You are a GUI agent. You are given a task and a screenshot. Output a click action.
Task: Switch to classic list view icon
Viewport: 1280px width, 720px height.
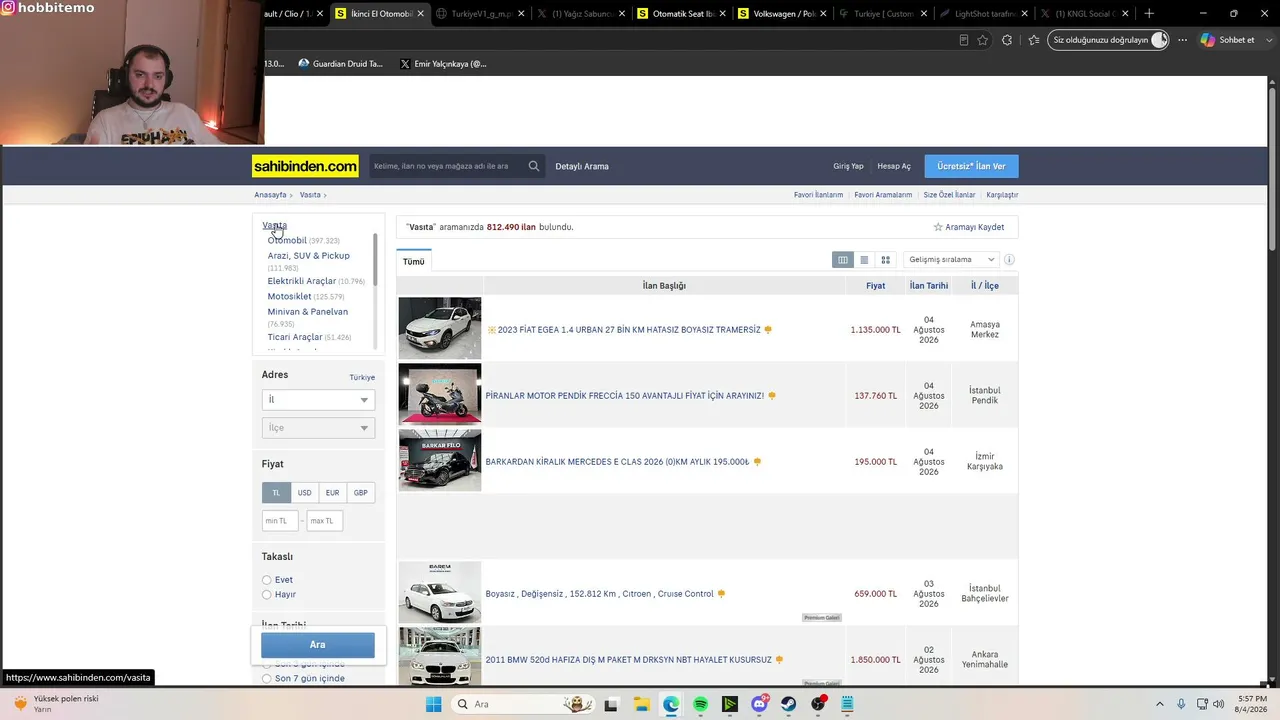(864, 260)
